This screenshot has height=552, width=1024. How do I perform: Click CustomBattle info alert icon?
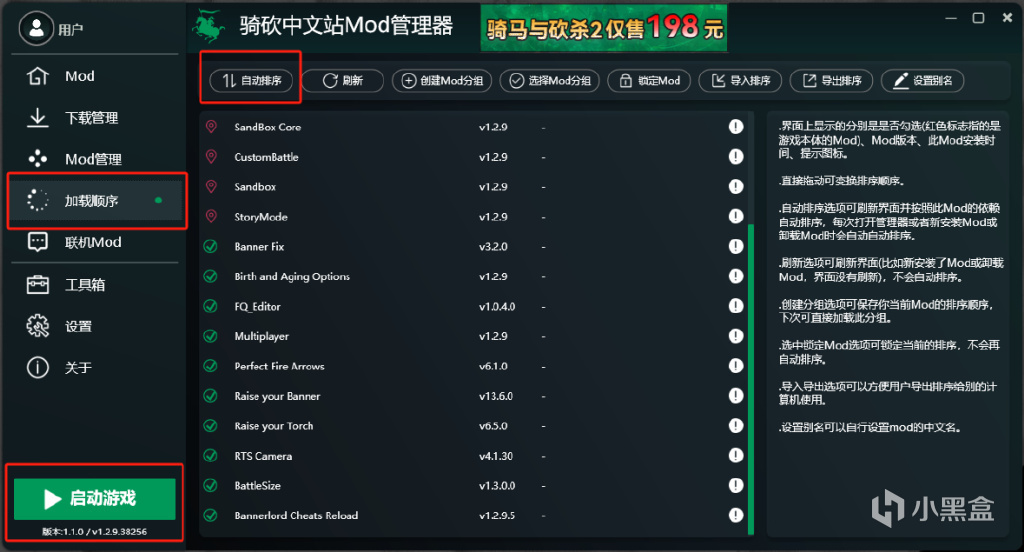[x=736, y=157]
